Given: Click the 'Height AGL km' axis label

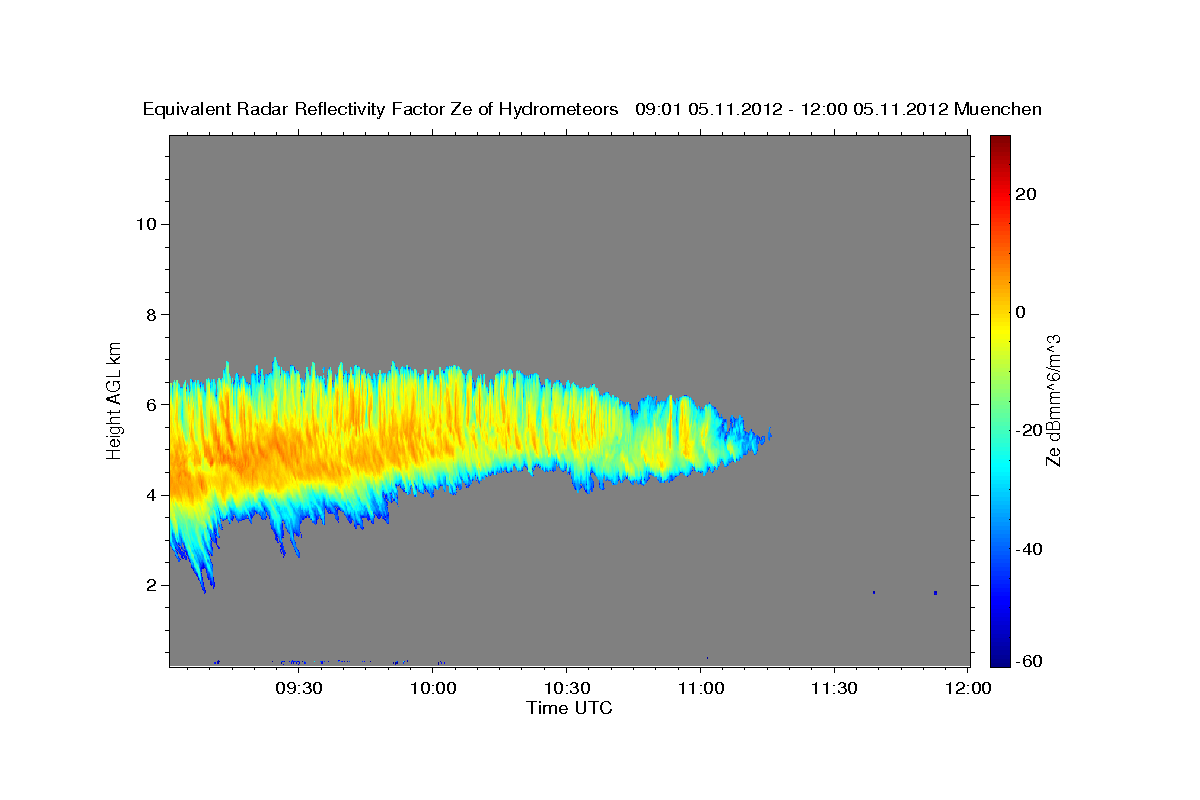Looking at the screenshot, I should coord(115,399).
